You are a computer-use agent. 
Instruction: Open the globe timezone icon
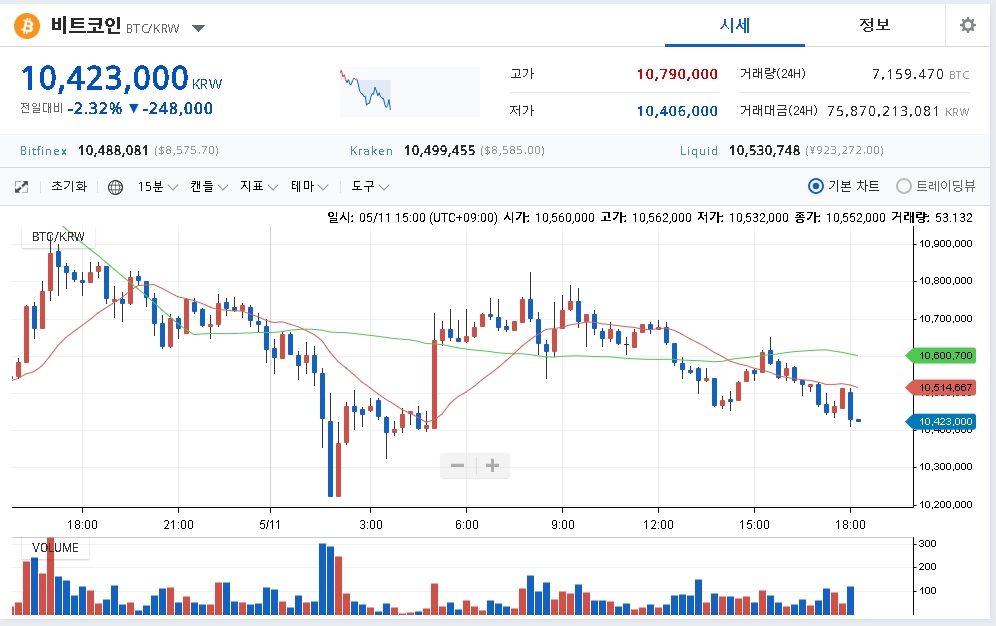[x=115, y=187]
